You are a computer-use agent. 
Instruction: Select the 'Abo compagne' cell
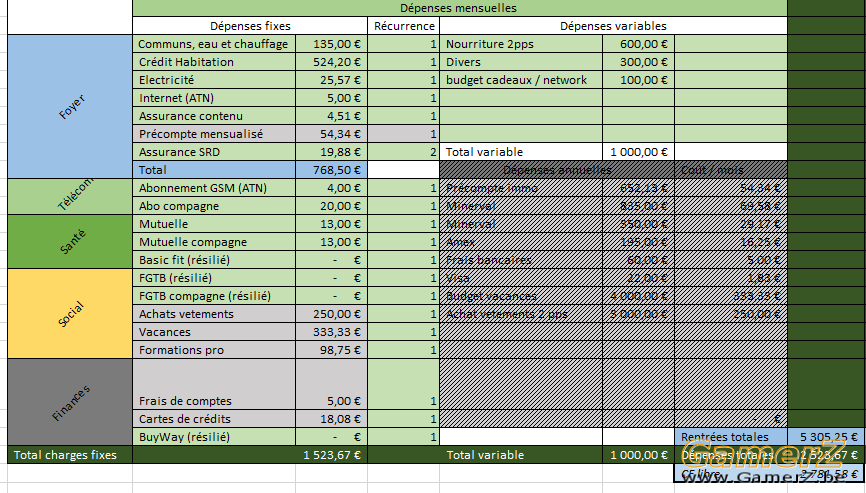[x=214, y=206]
